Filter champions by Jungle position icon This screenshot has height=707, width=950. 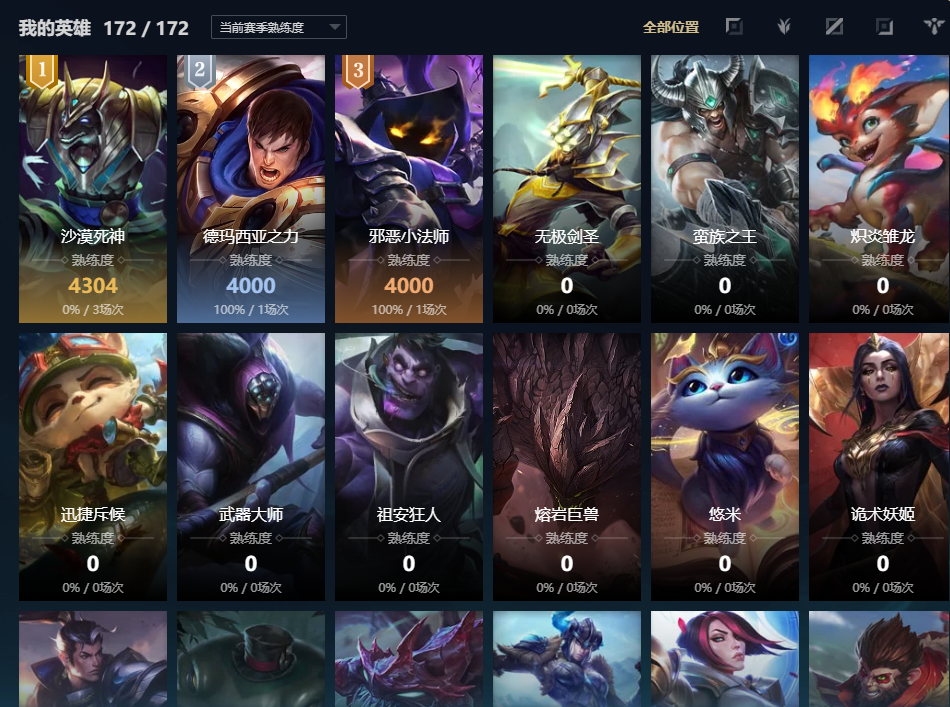coord(784,27)
